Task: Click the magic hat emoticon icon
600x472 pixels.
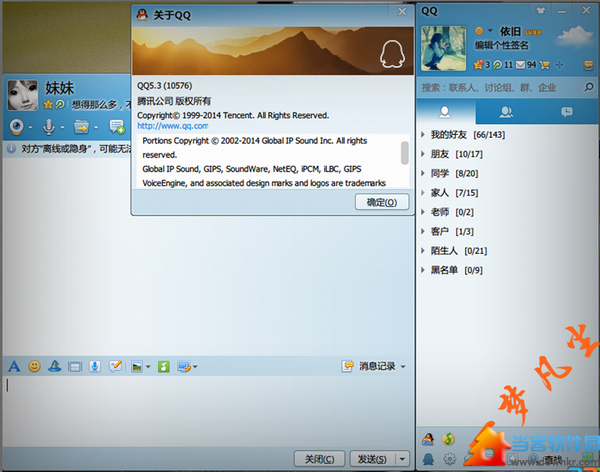Action: tap(55, 366)
